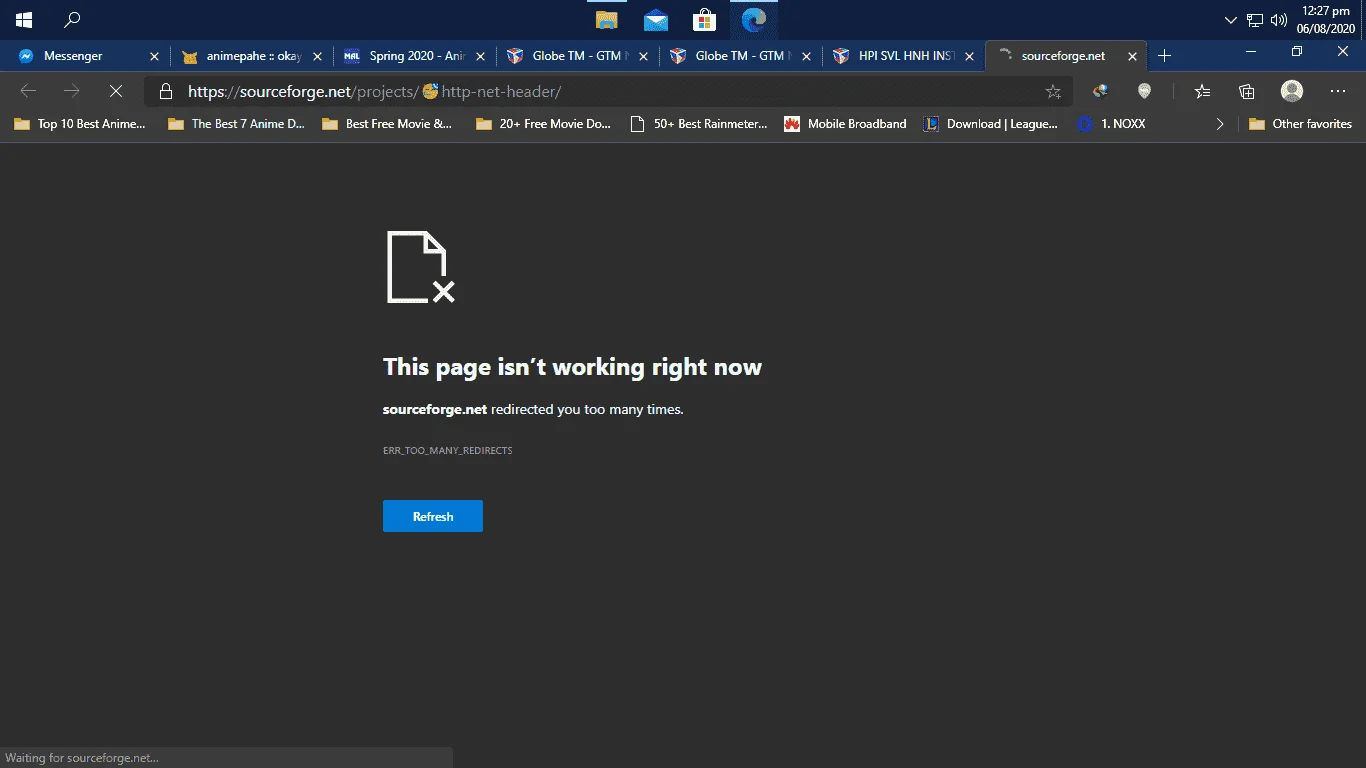View site security lock info

click(166, 91)
